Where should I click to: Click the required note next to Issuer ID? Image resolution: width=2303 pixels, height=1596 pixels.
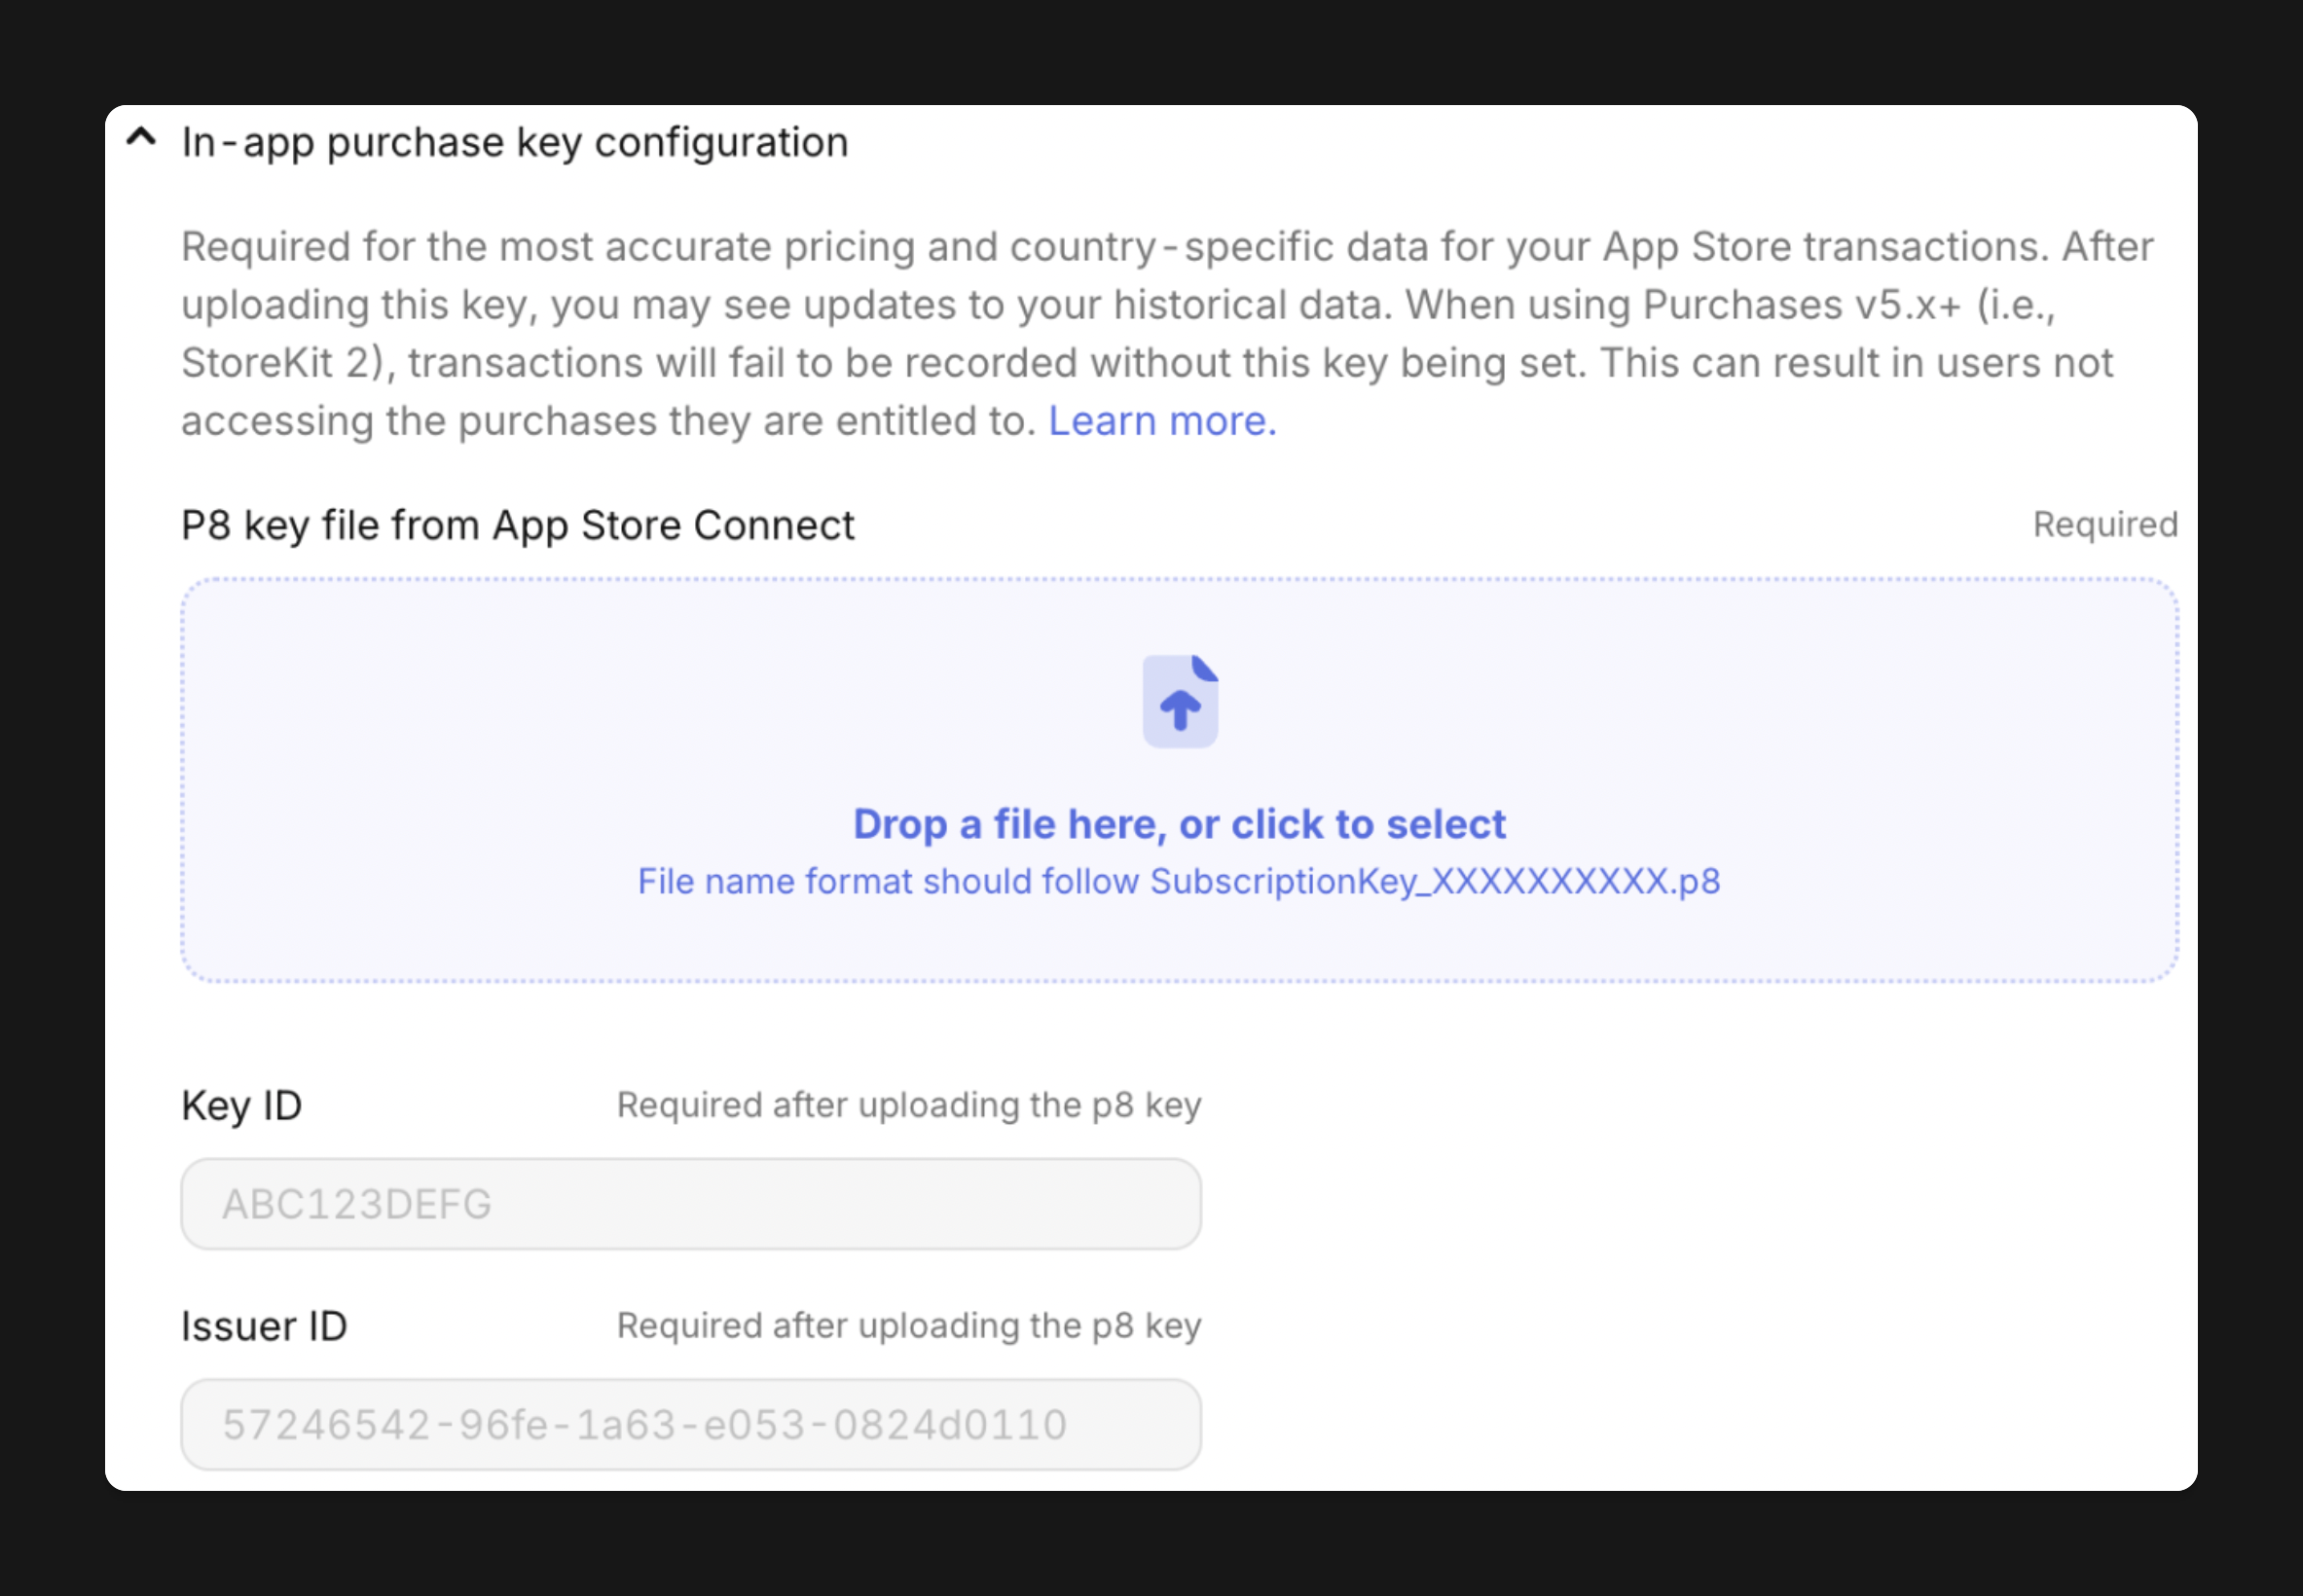coord(908,1325)
